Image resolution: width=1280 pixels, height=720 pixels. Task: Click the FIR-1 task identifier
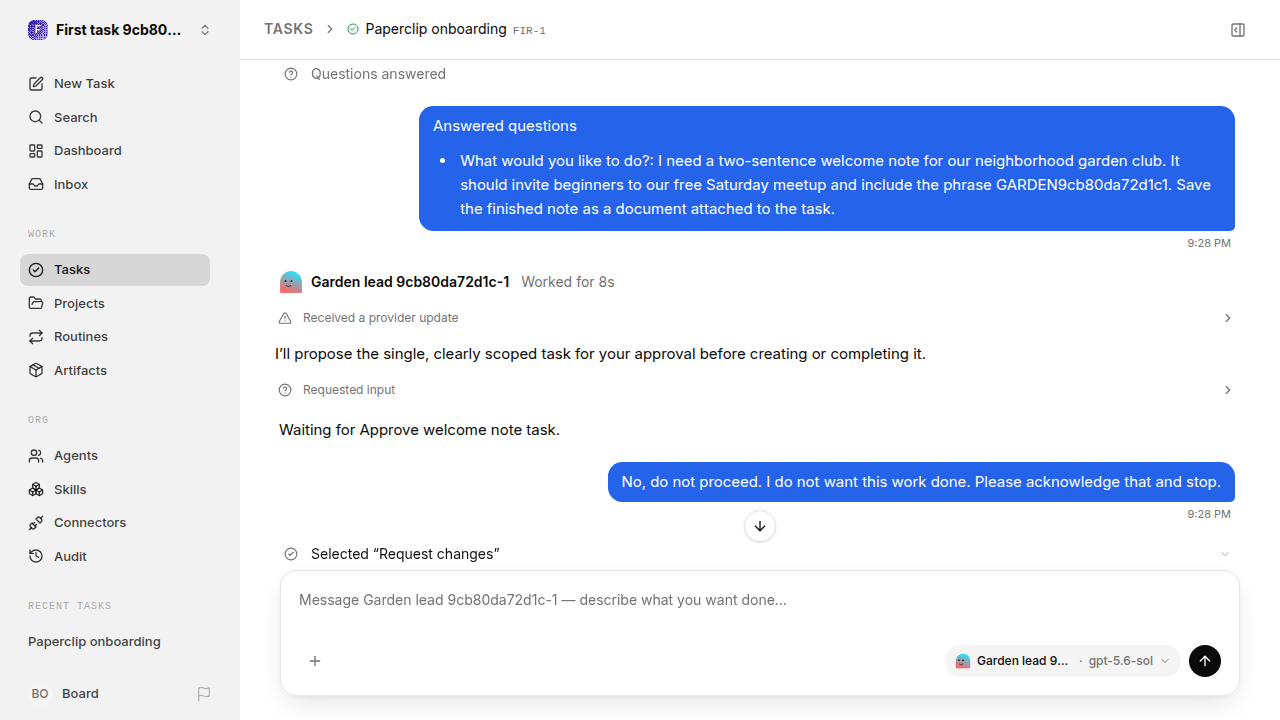530,31
